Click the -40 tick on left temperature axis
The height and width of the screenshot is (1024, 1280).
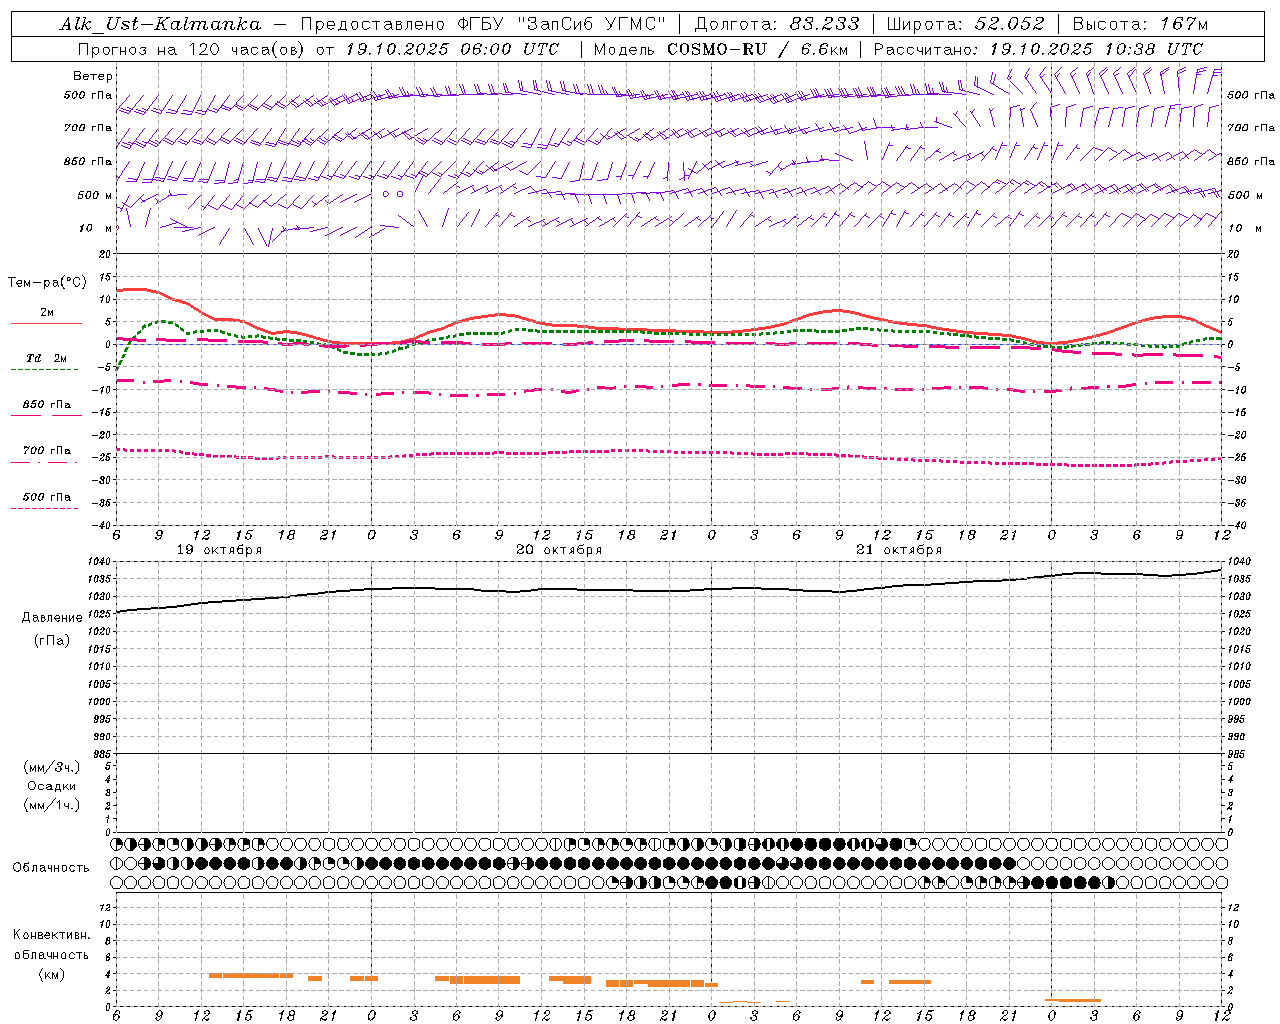coord(102,525)
